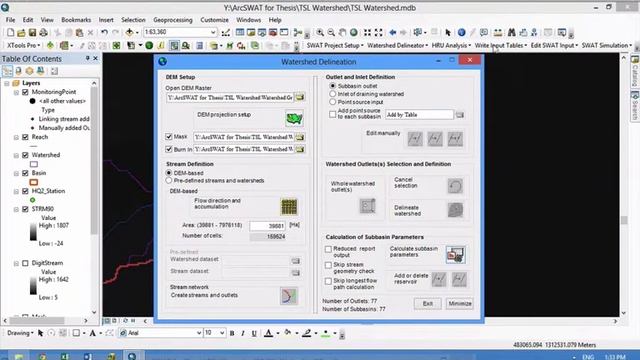Open the File menu
The image size is (640, 360).
point(10,20)
